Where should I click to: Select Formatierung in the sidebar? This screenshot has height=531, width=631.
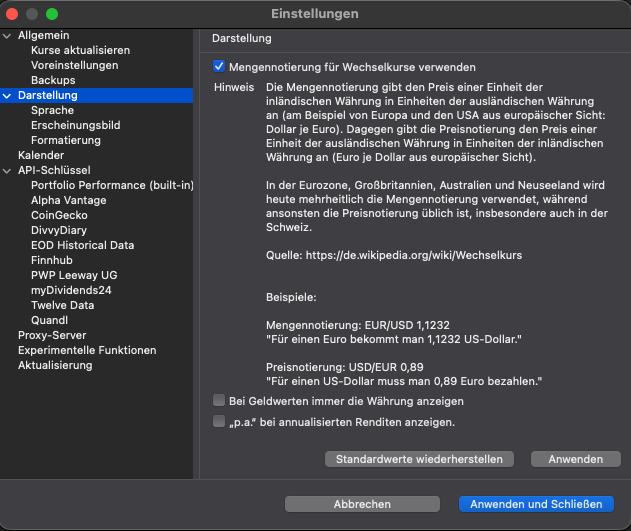coord(65,140)
